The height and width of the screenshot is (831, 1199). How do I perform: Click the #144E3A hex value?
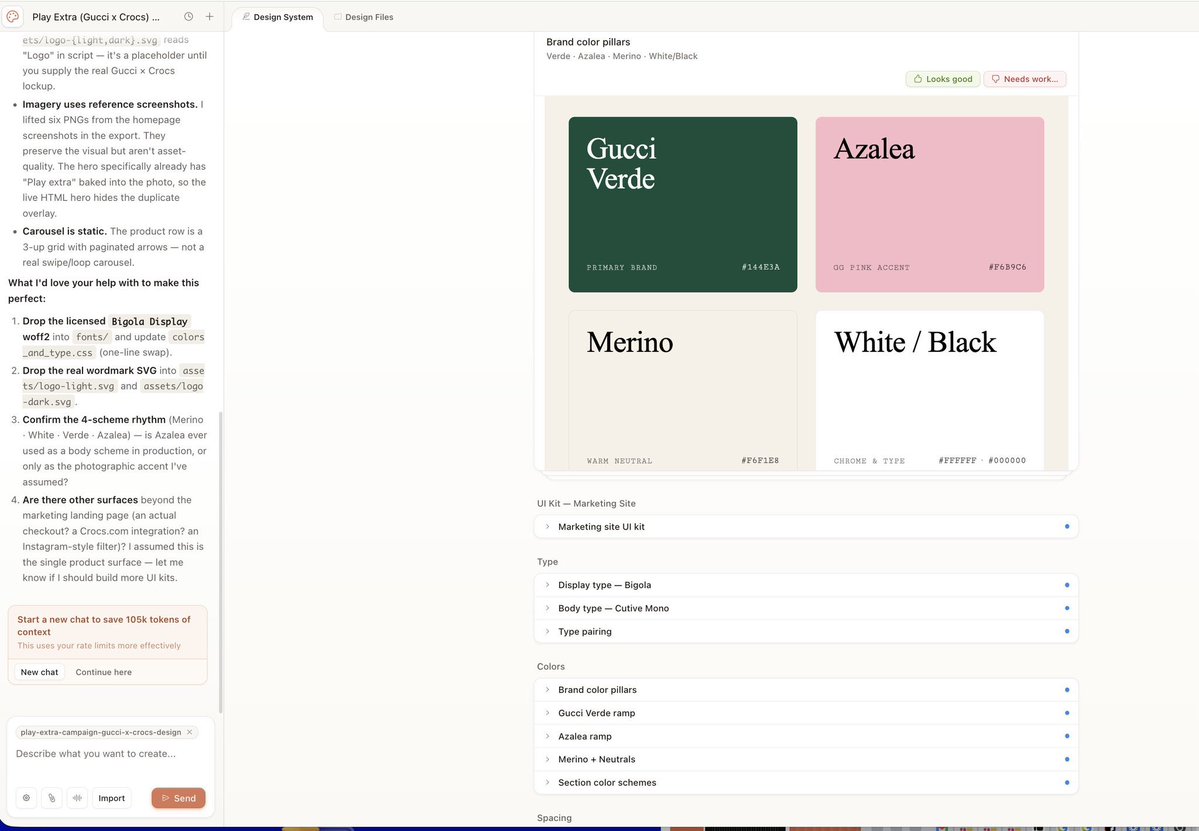761,267
